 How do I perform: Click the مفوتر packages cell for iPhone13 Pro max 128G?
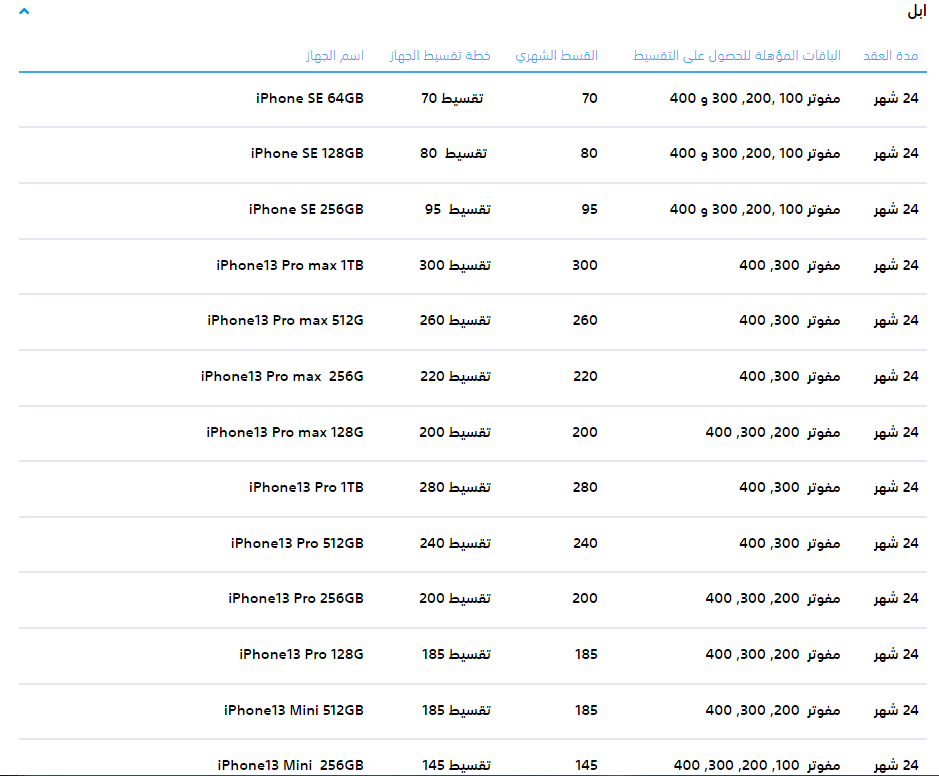pyautogui.click(x=773, y=432)
